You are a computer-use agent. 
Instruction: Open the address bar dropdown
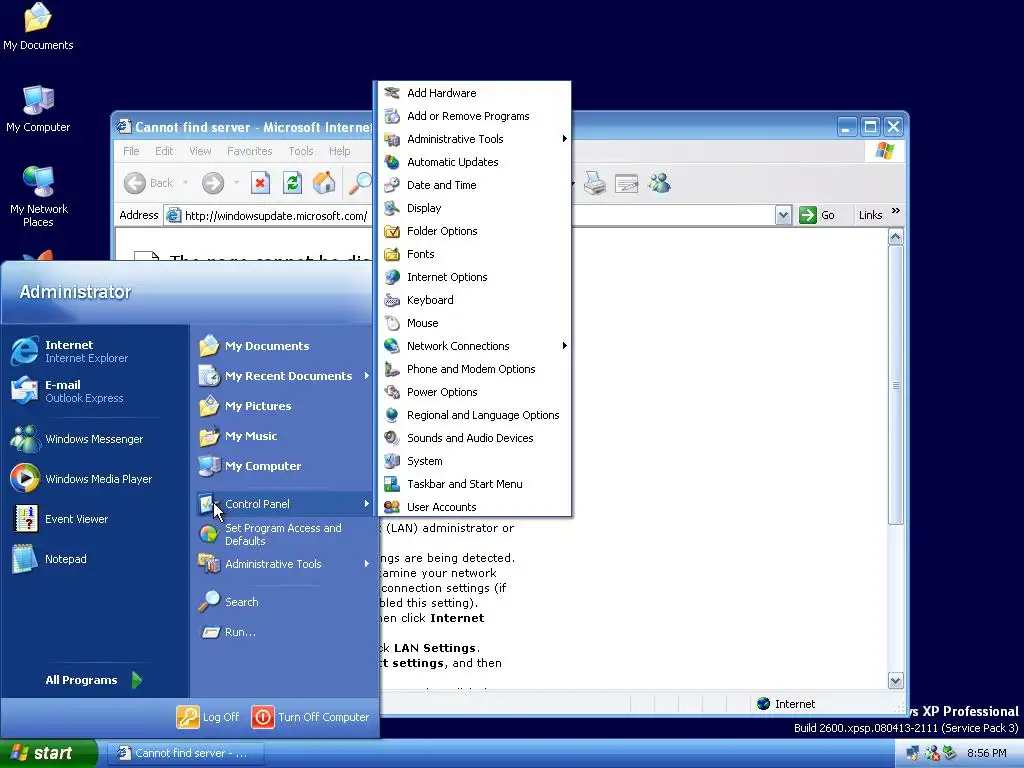click(783, 215)
